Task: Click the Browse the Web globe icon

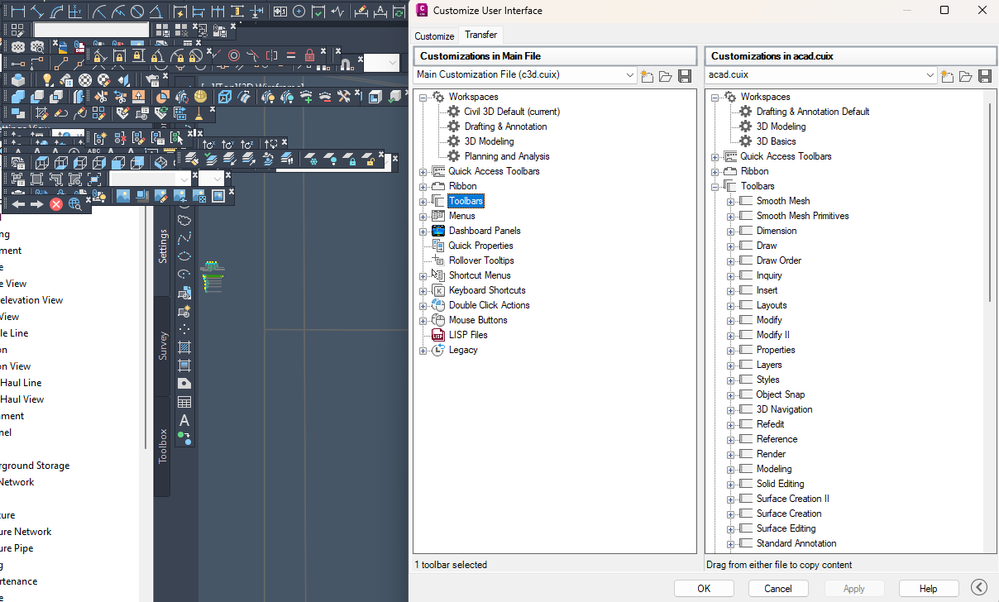Action: (75, 204)
